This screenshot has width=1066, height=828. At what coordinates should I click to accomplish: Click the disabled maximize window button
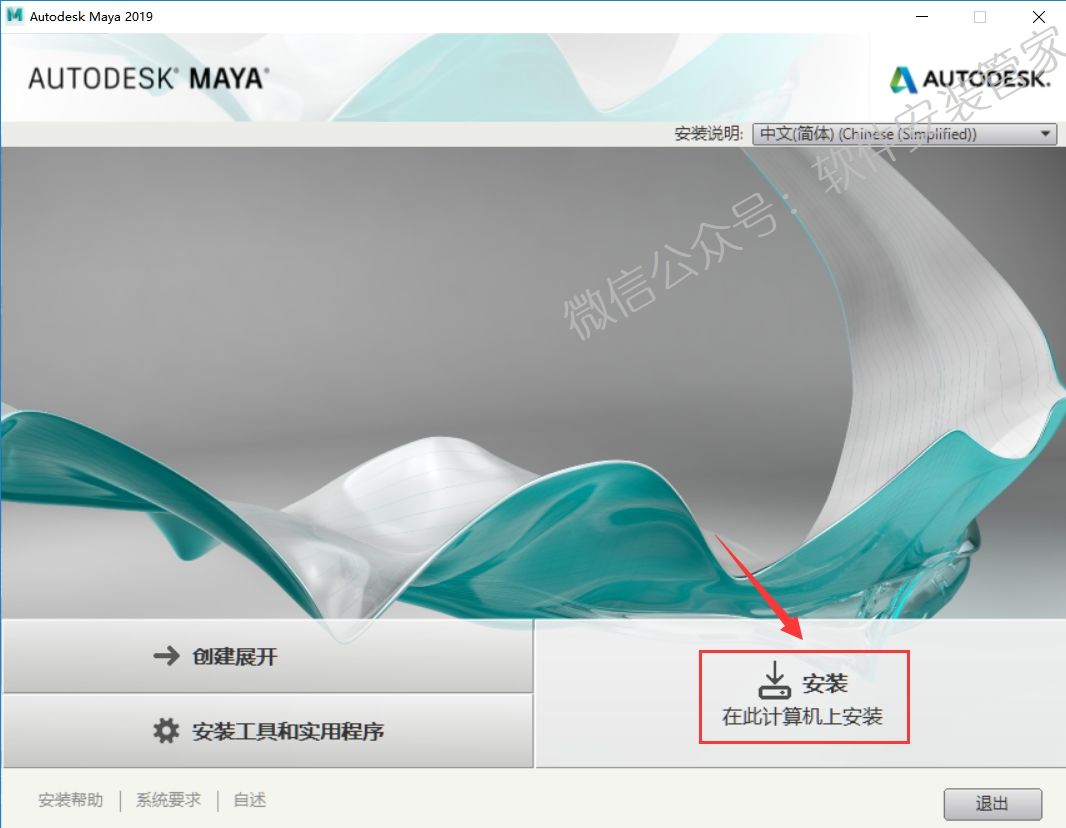coord(980,16)
